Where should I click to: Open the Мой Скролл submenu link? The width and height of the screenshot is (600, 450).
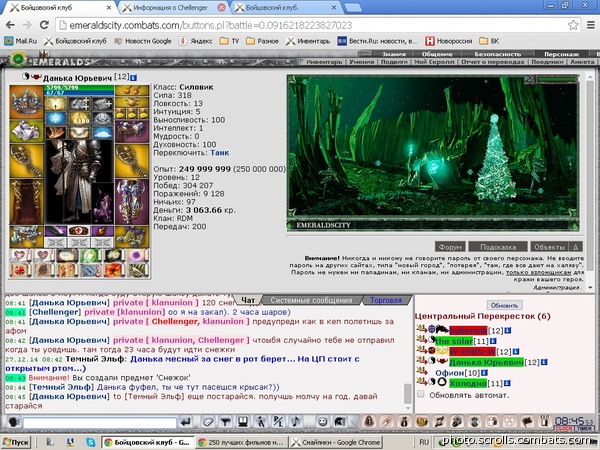434,62
